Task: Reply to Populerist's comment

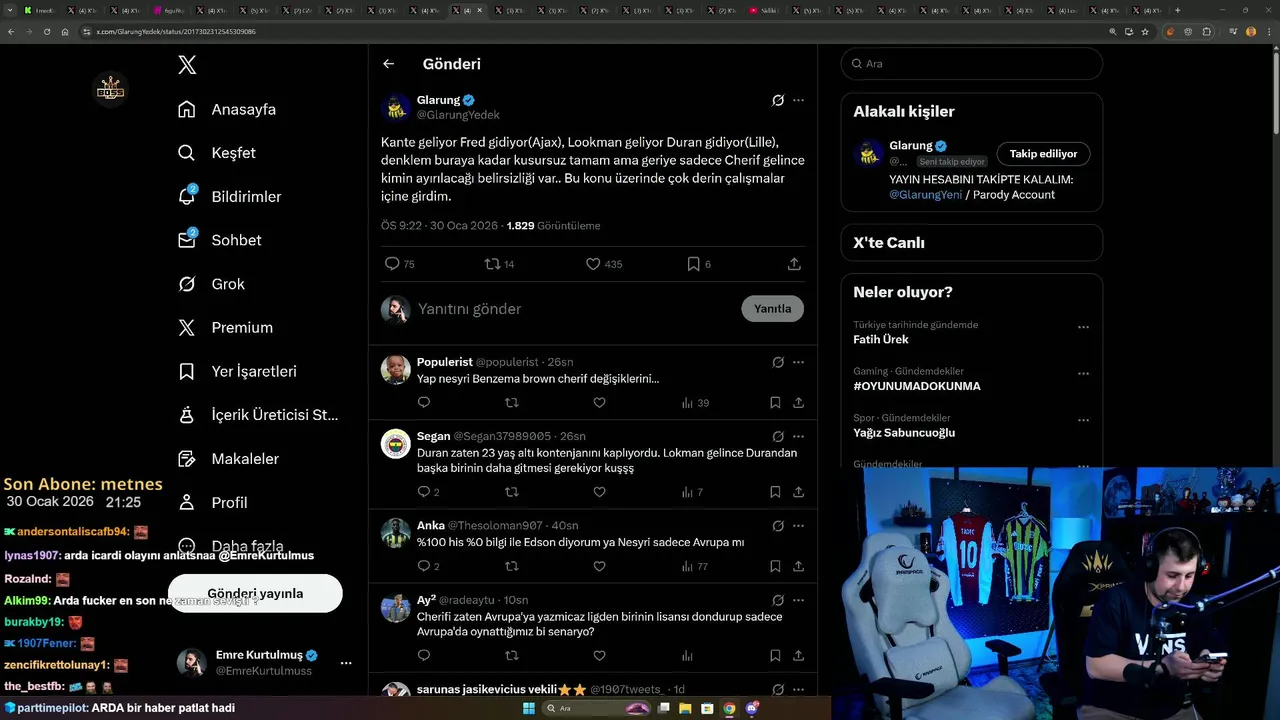Action: [x=424, y=403]
